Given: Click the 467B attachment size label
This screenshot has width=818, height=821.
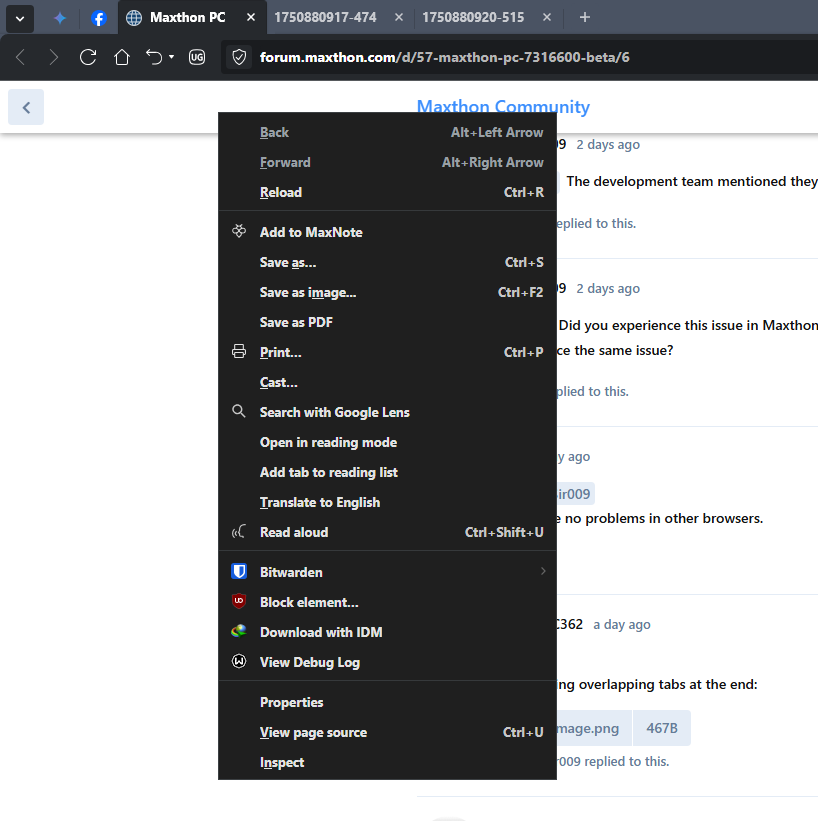Looking at the screenshot, I should pos(662,728).
